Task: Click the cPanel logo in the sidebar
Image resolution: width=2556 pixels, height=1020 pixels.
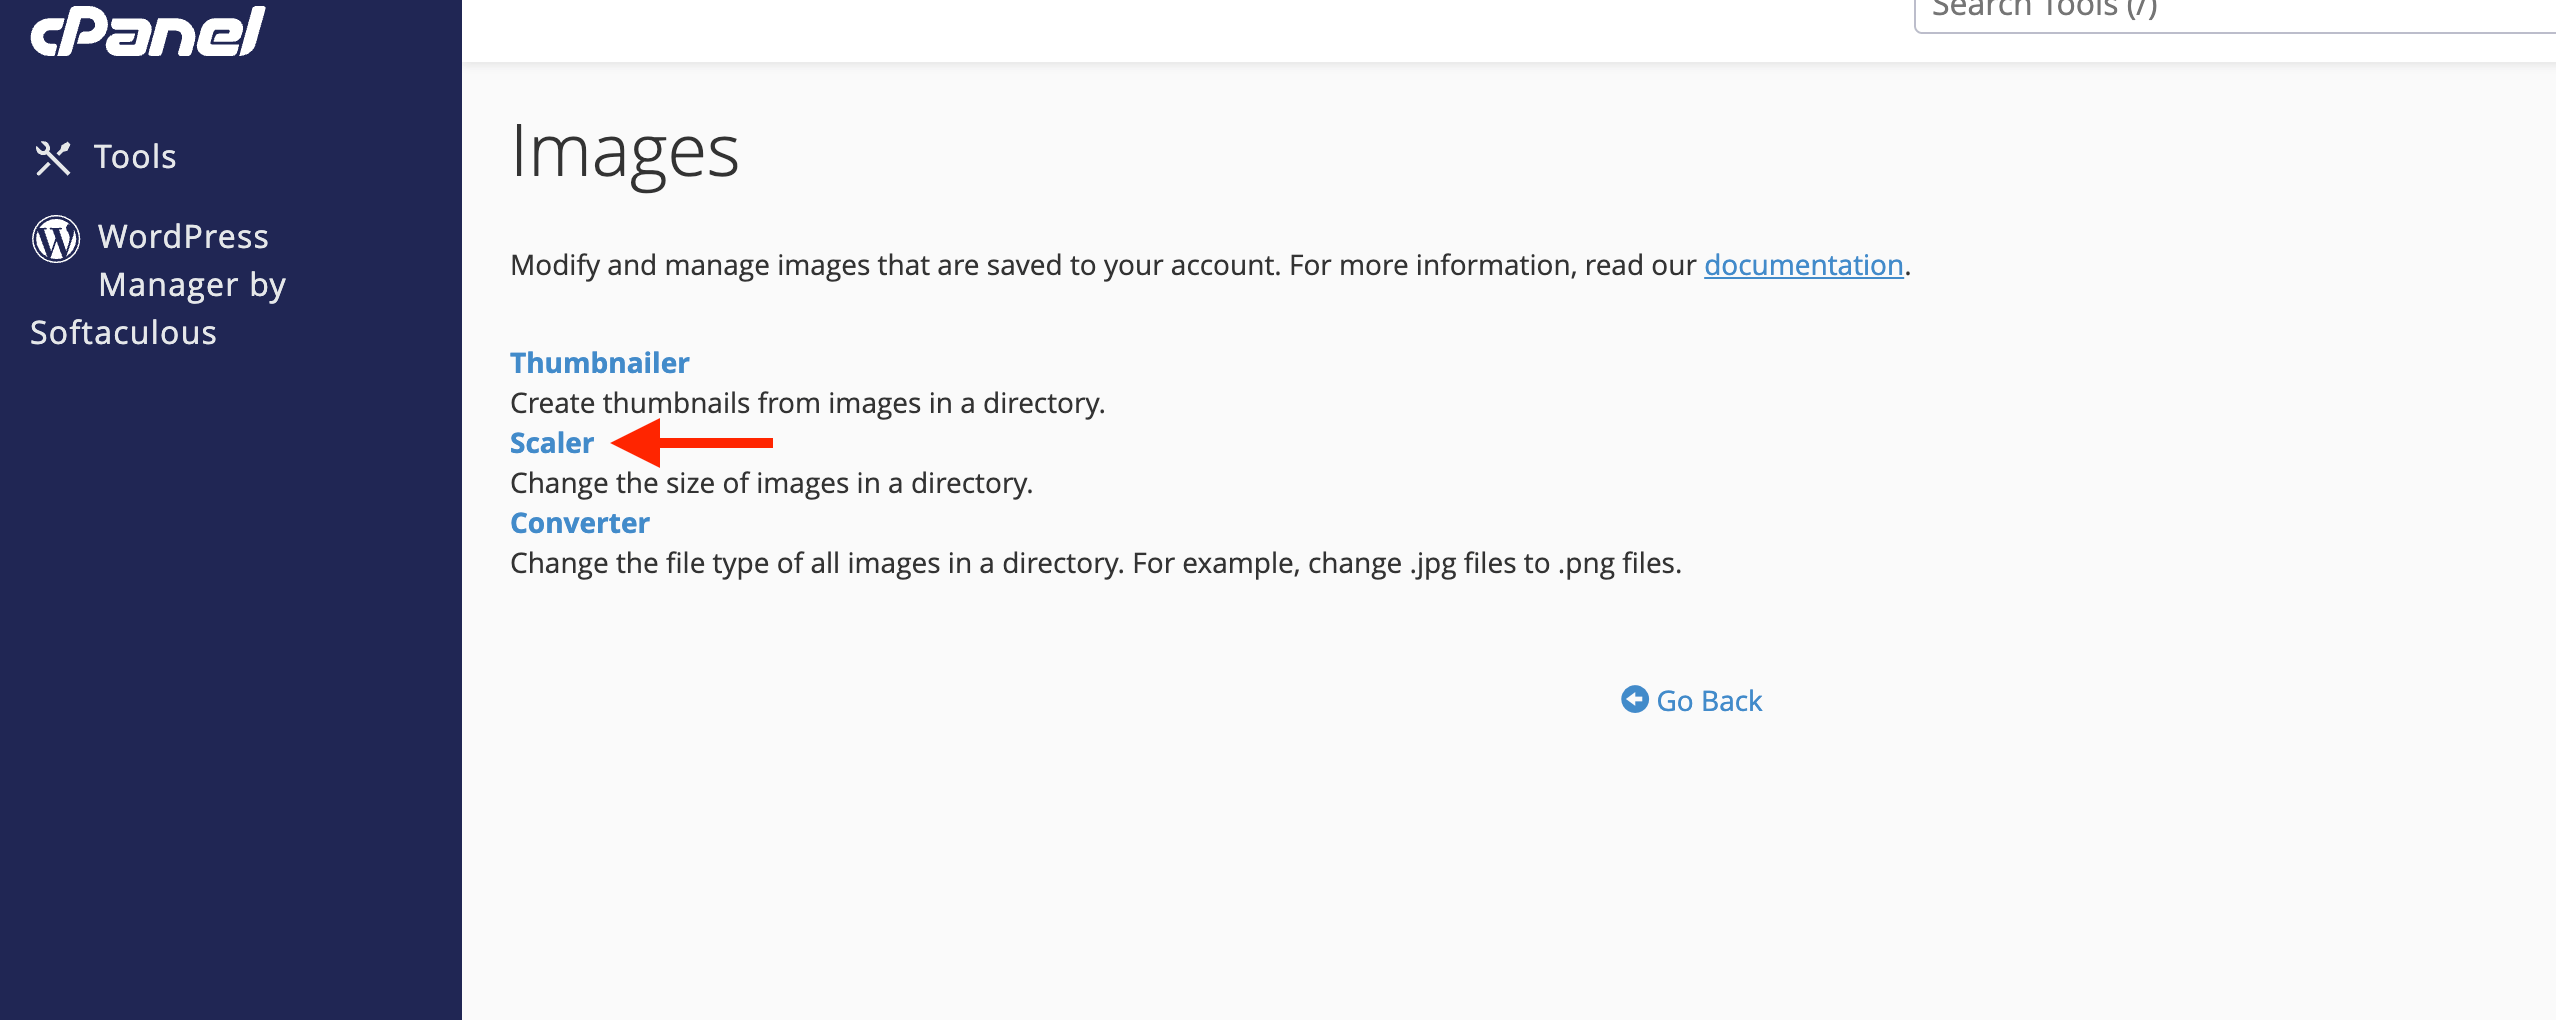Action: pos(148,31)
